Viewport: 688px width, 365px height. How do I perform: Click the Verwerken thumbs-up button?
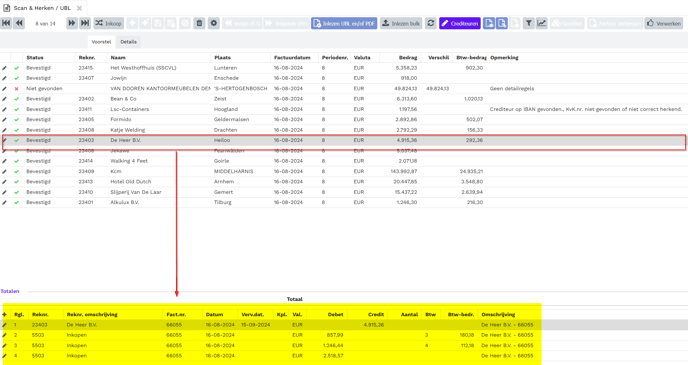664,23
